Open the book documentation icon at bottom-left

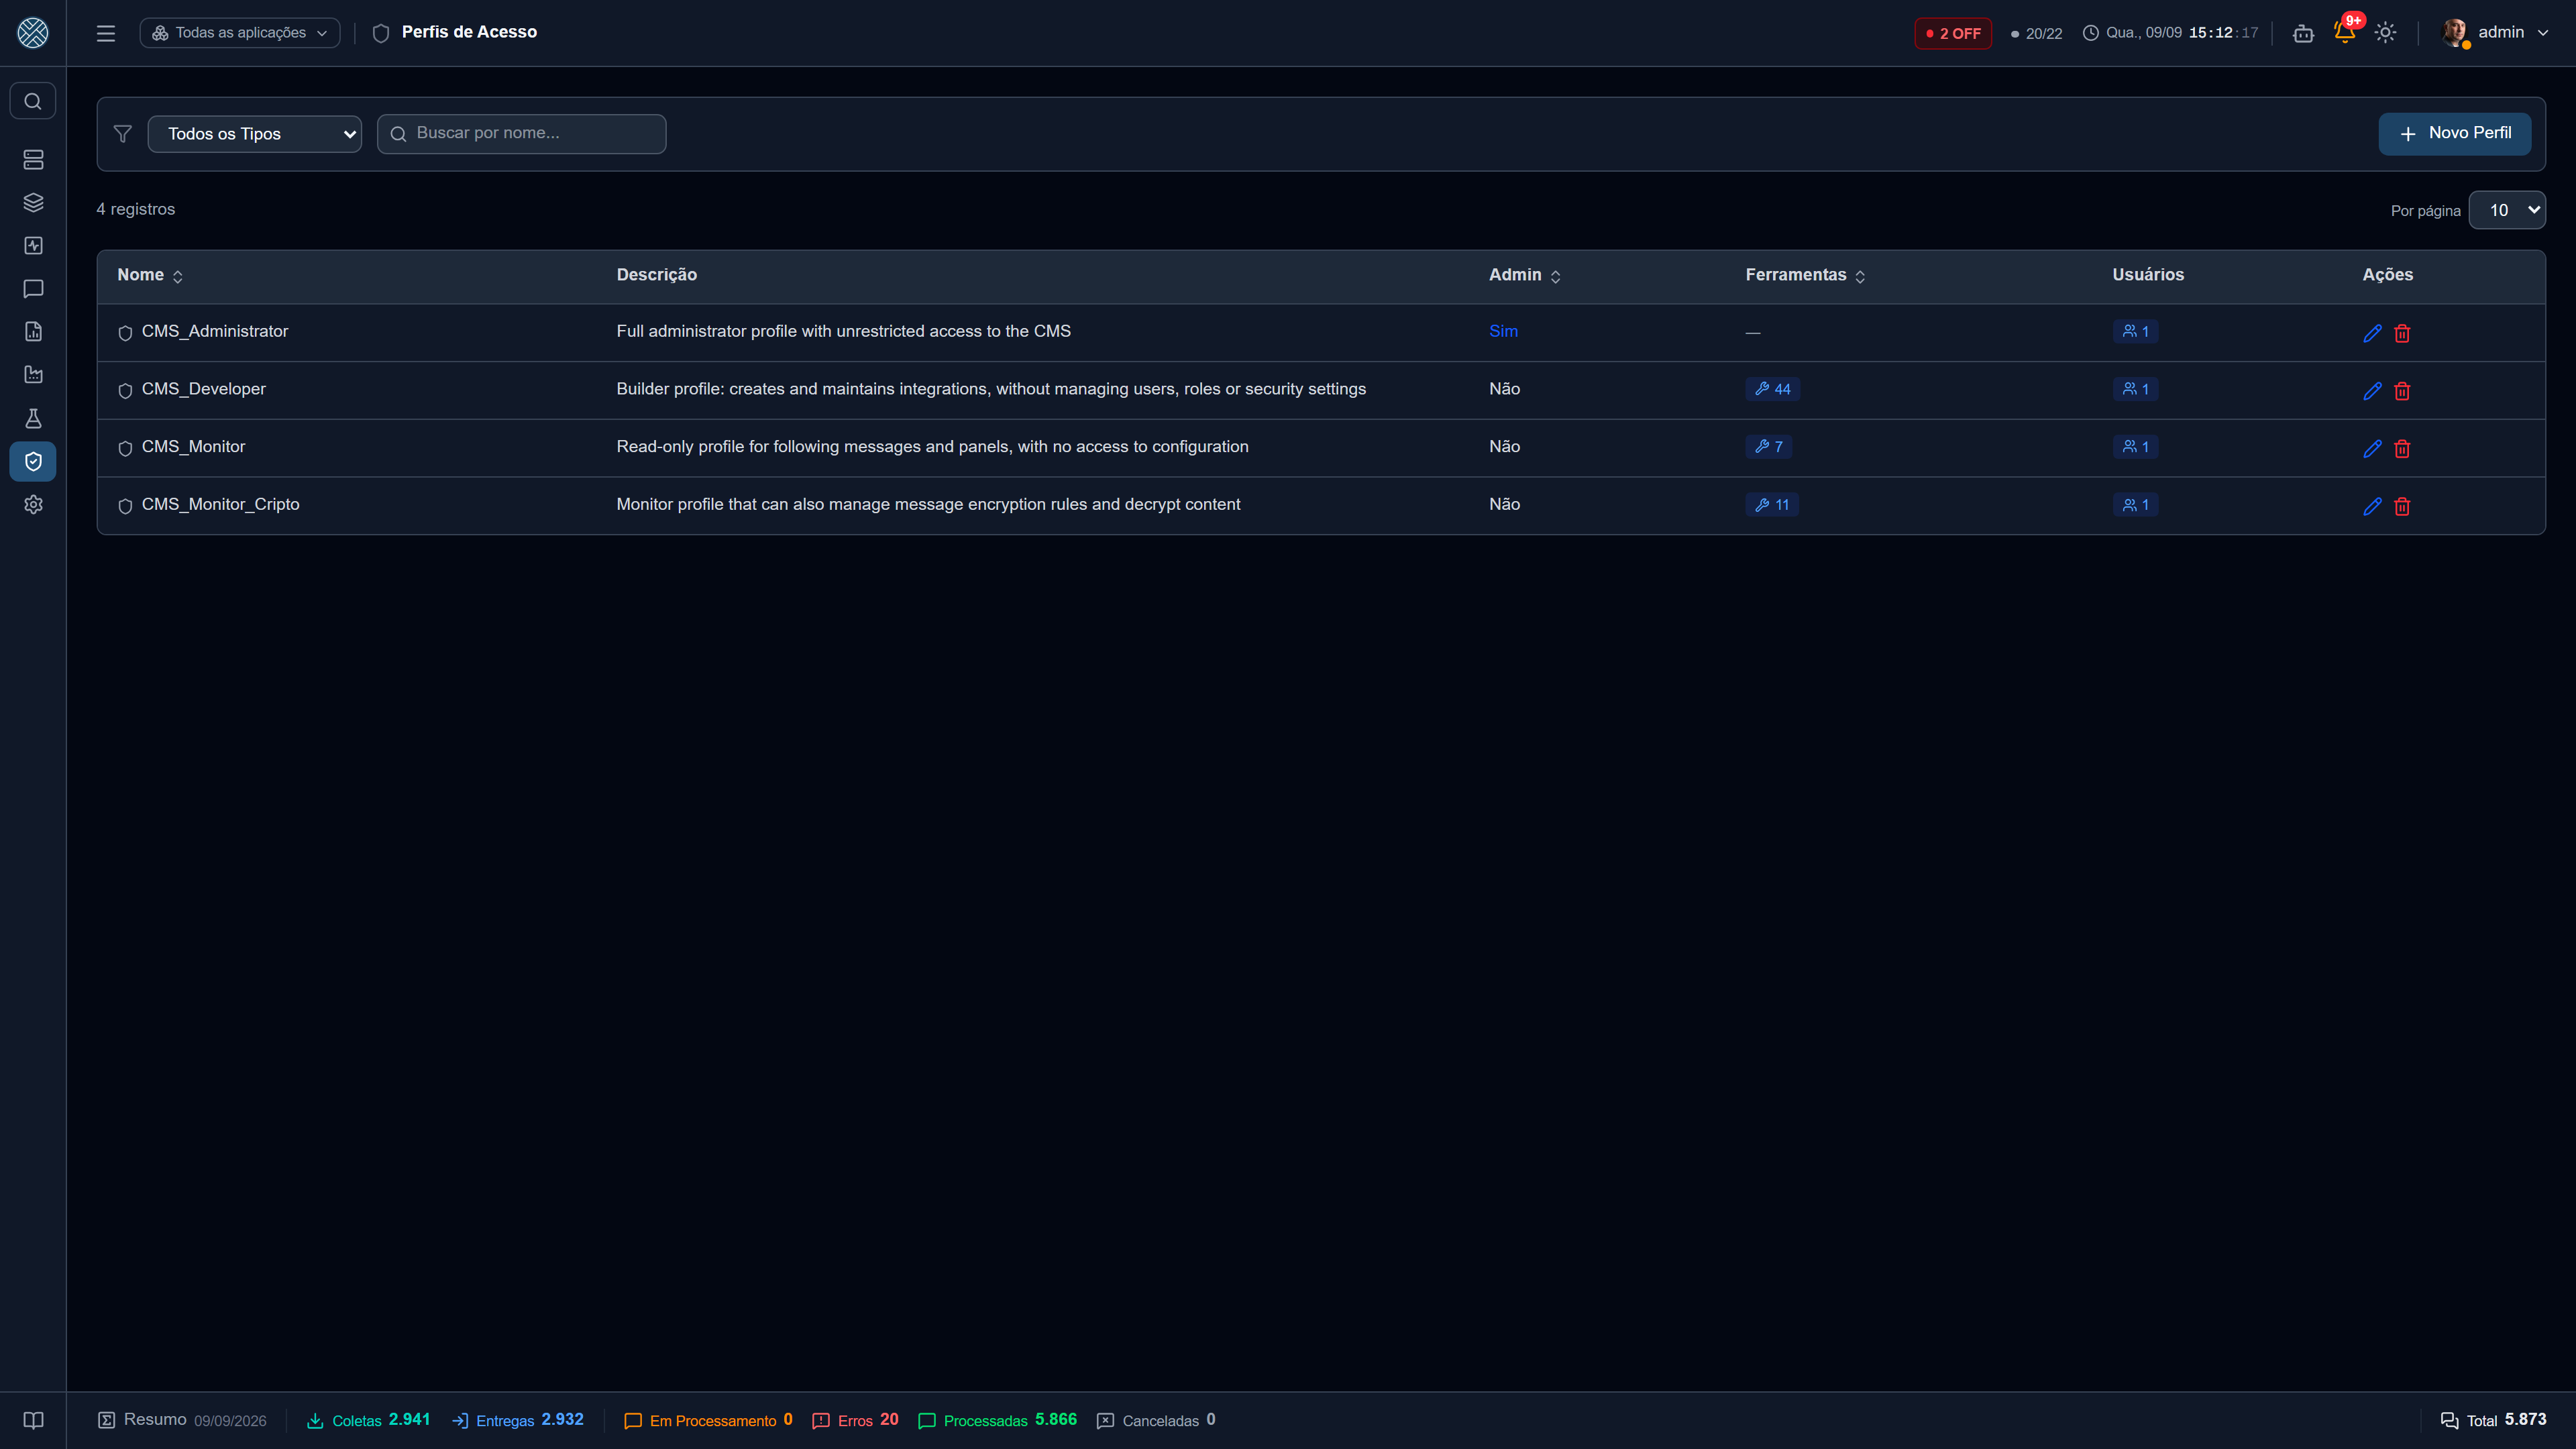[x=33, y=1420]
